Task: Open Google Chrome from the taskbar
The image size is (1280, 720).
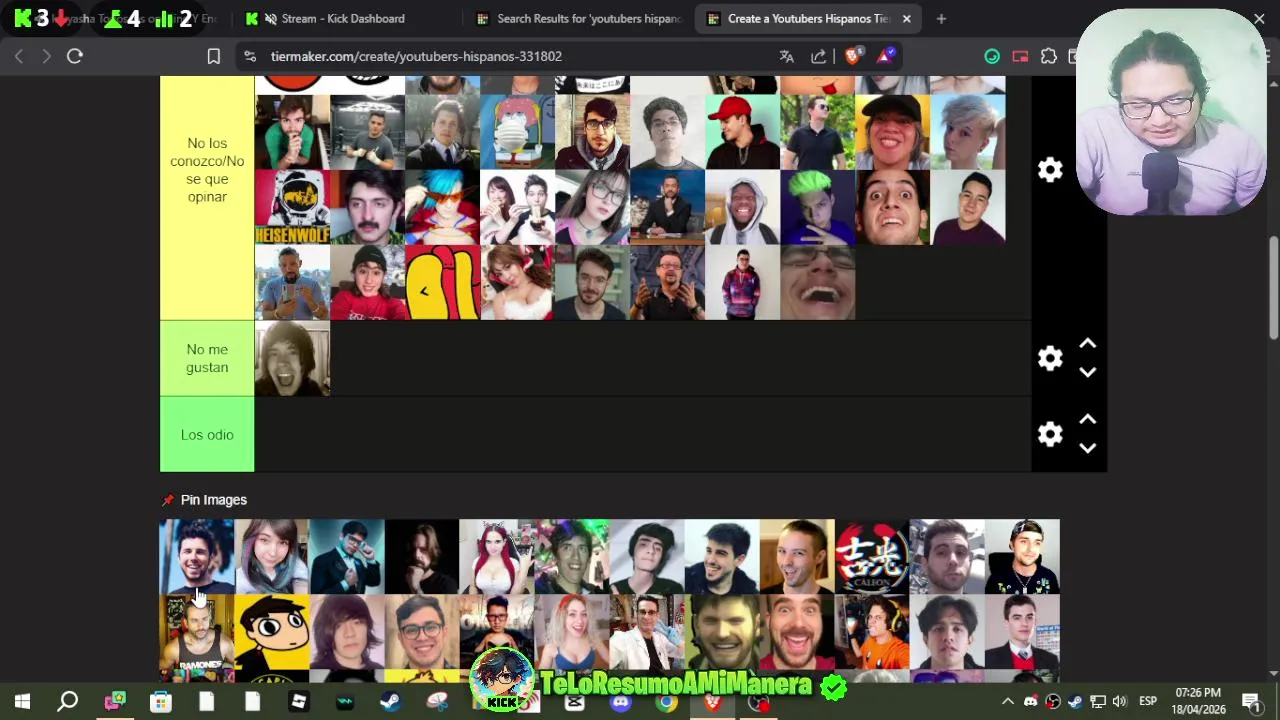Action: [666, 702]
